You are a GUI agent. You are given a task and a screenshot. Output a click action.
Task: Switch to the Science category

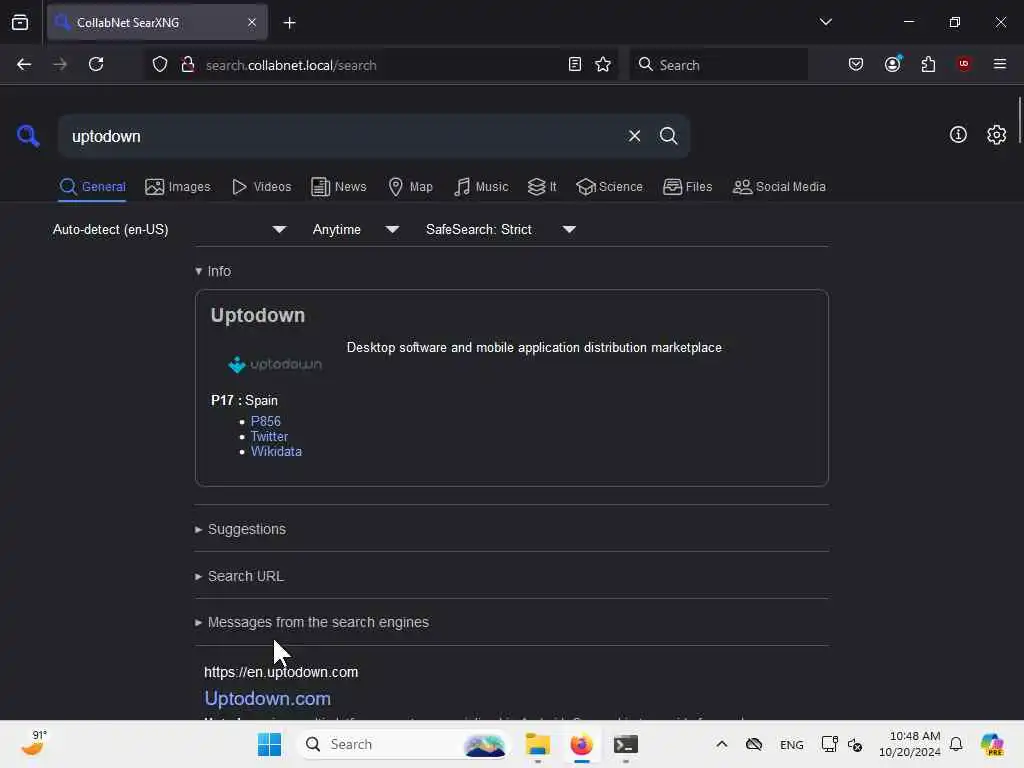coord(609,187)
